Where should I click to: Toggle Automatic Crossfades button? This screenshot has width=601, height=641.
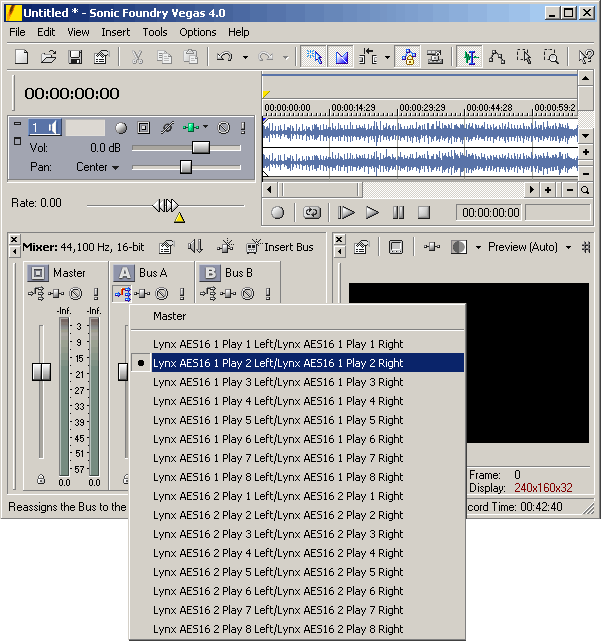coord(341,56)
